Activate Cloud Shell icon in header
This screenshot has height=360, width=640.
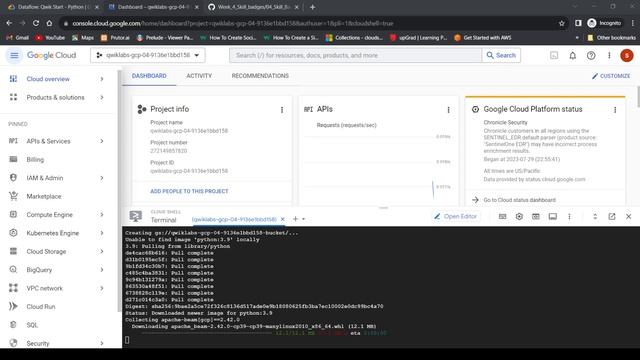pyautogui.click(x=554, y=55)
